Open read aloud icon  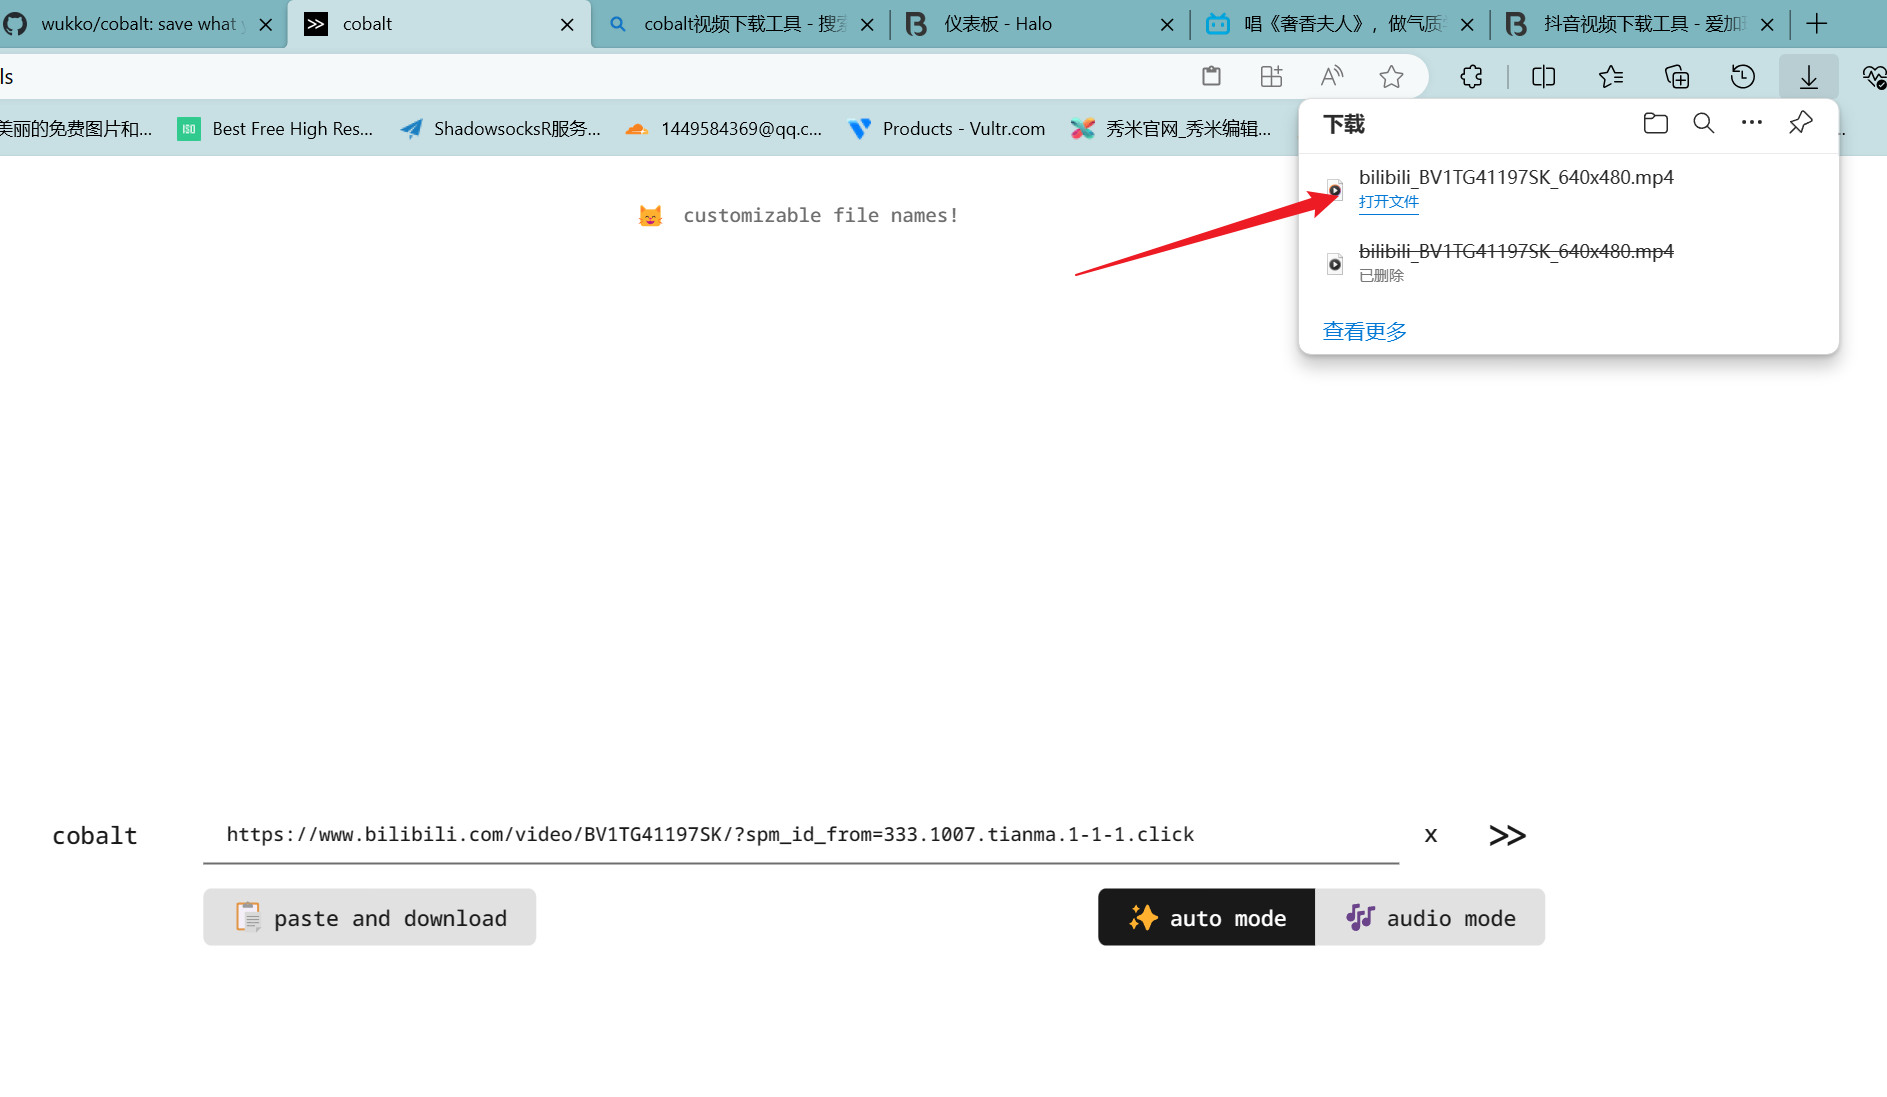pyautogui.click(x=1331, y=77)
